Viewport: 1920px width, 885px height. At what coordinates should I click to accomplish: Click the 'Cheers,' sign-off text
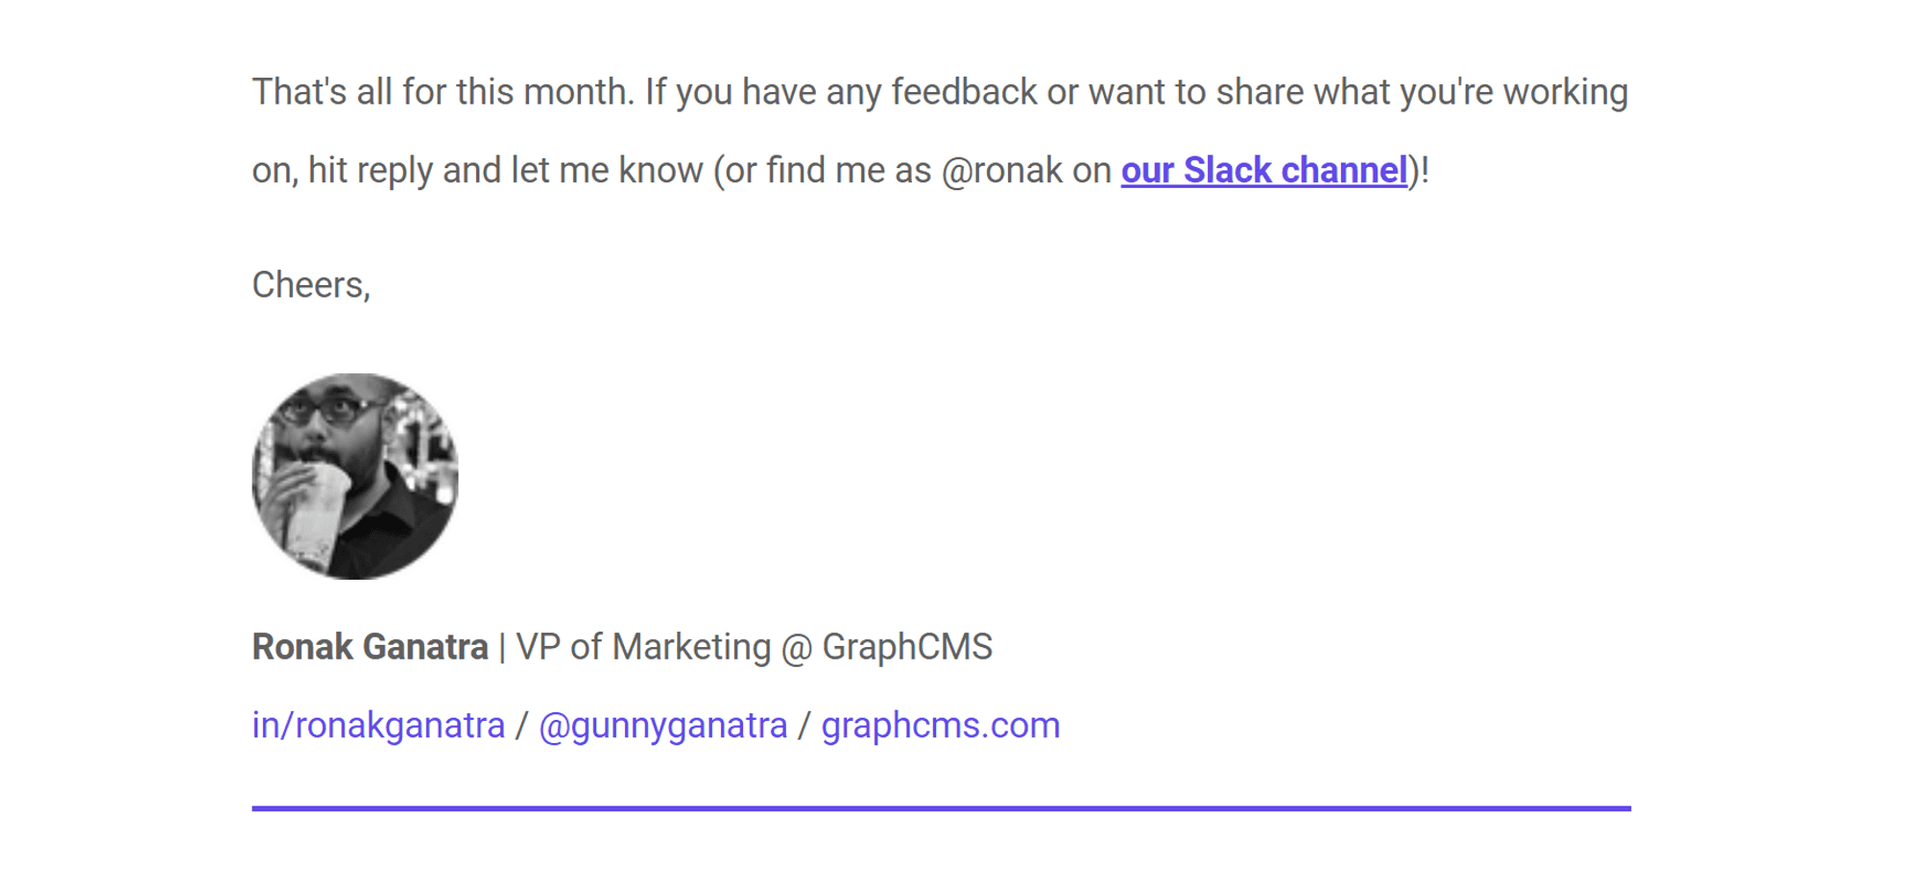311,285
